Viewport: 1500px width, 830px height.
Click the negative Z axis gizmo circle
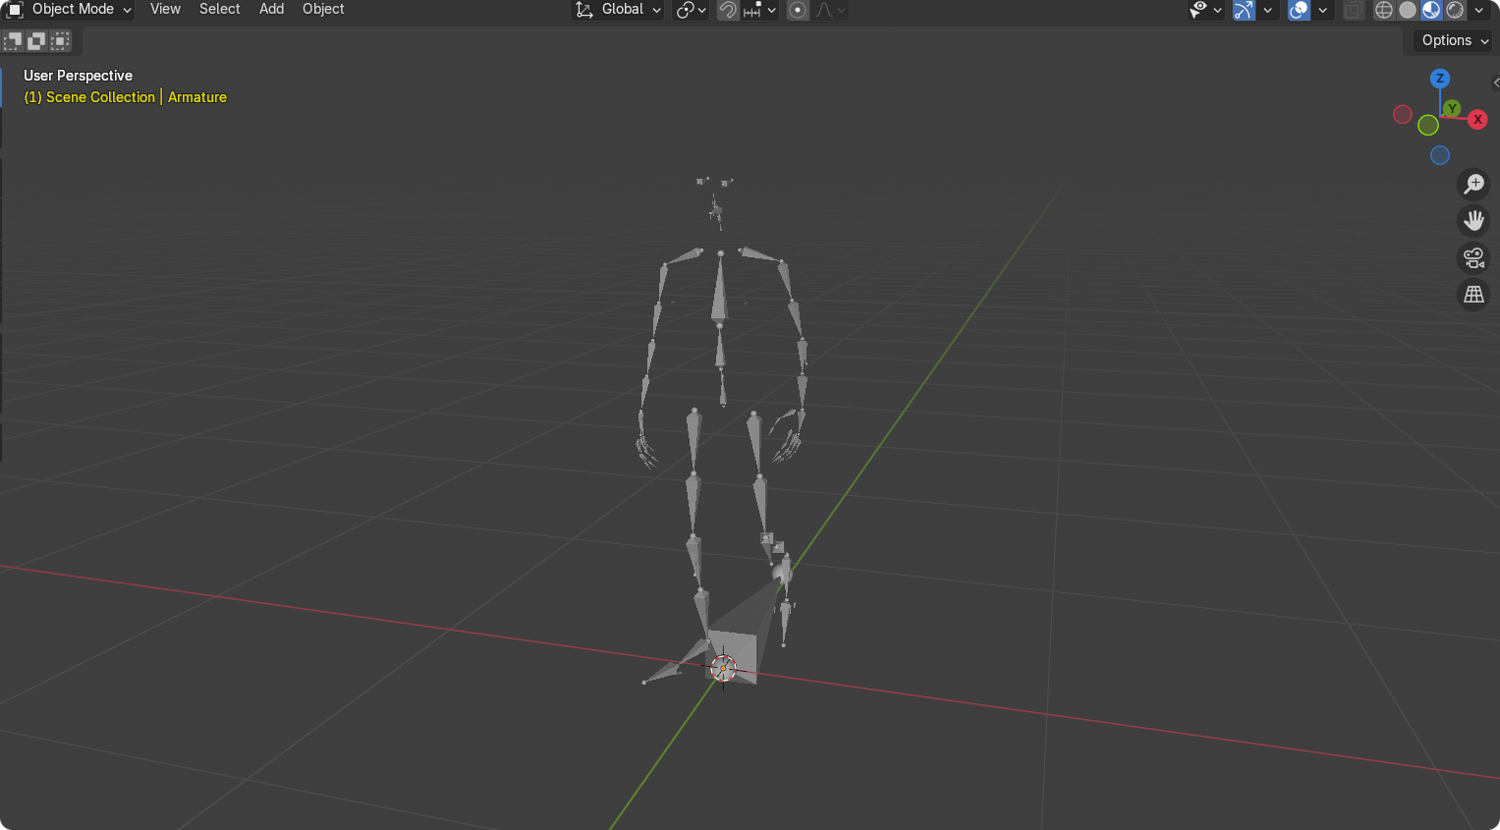pos(1440,155)
